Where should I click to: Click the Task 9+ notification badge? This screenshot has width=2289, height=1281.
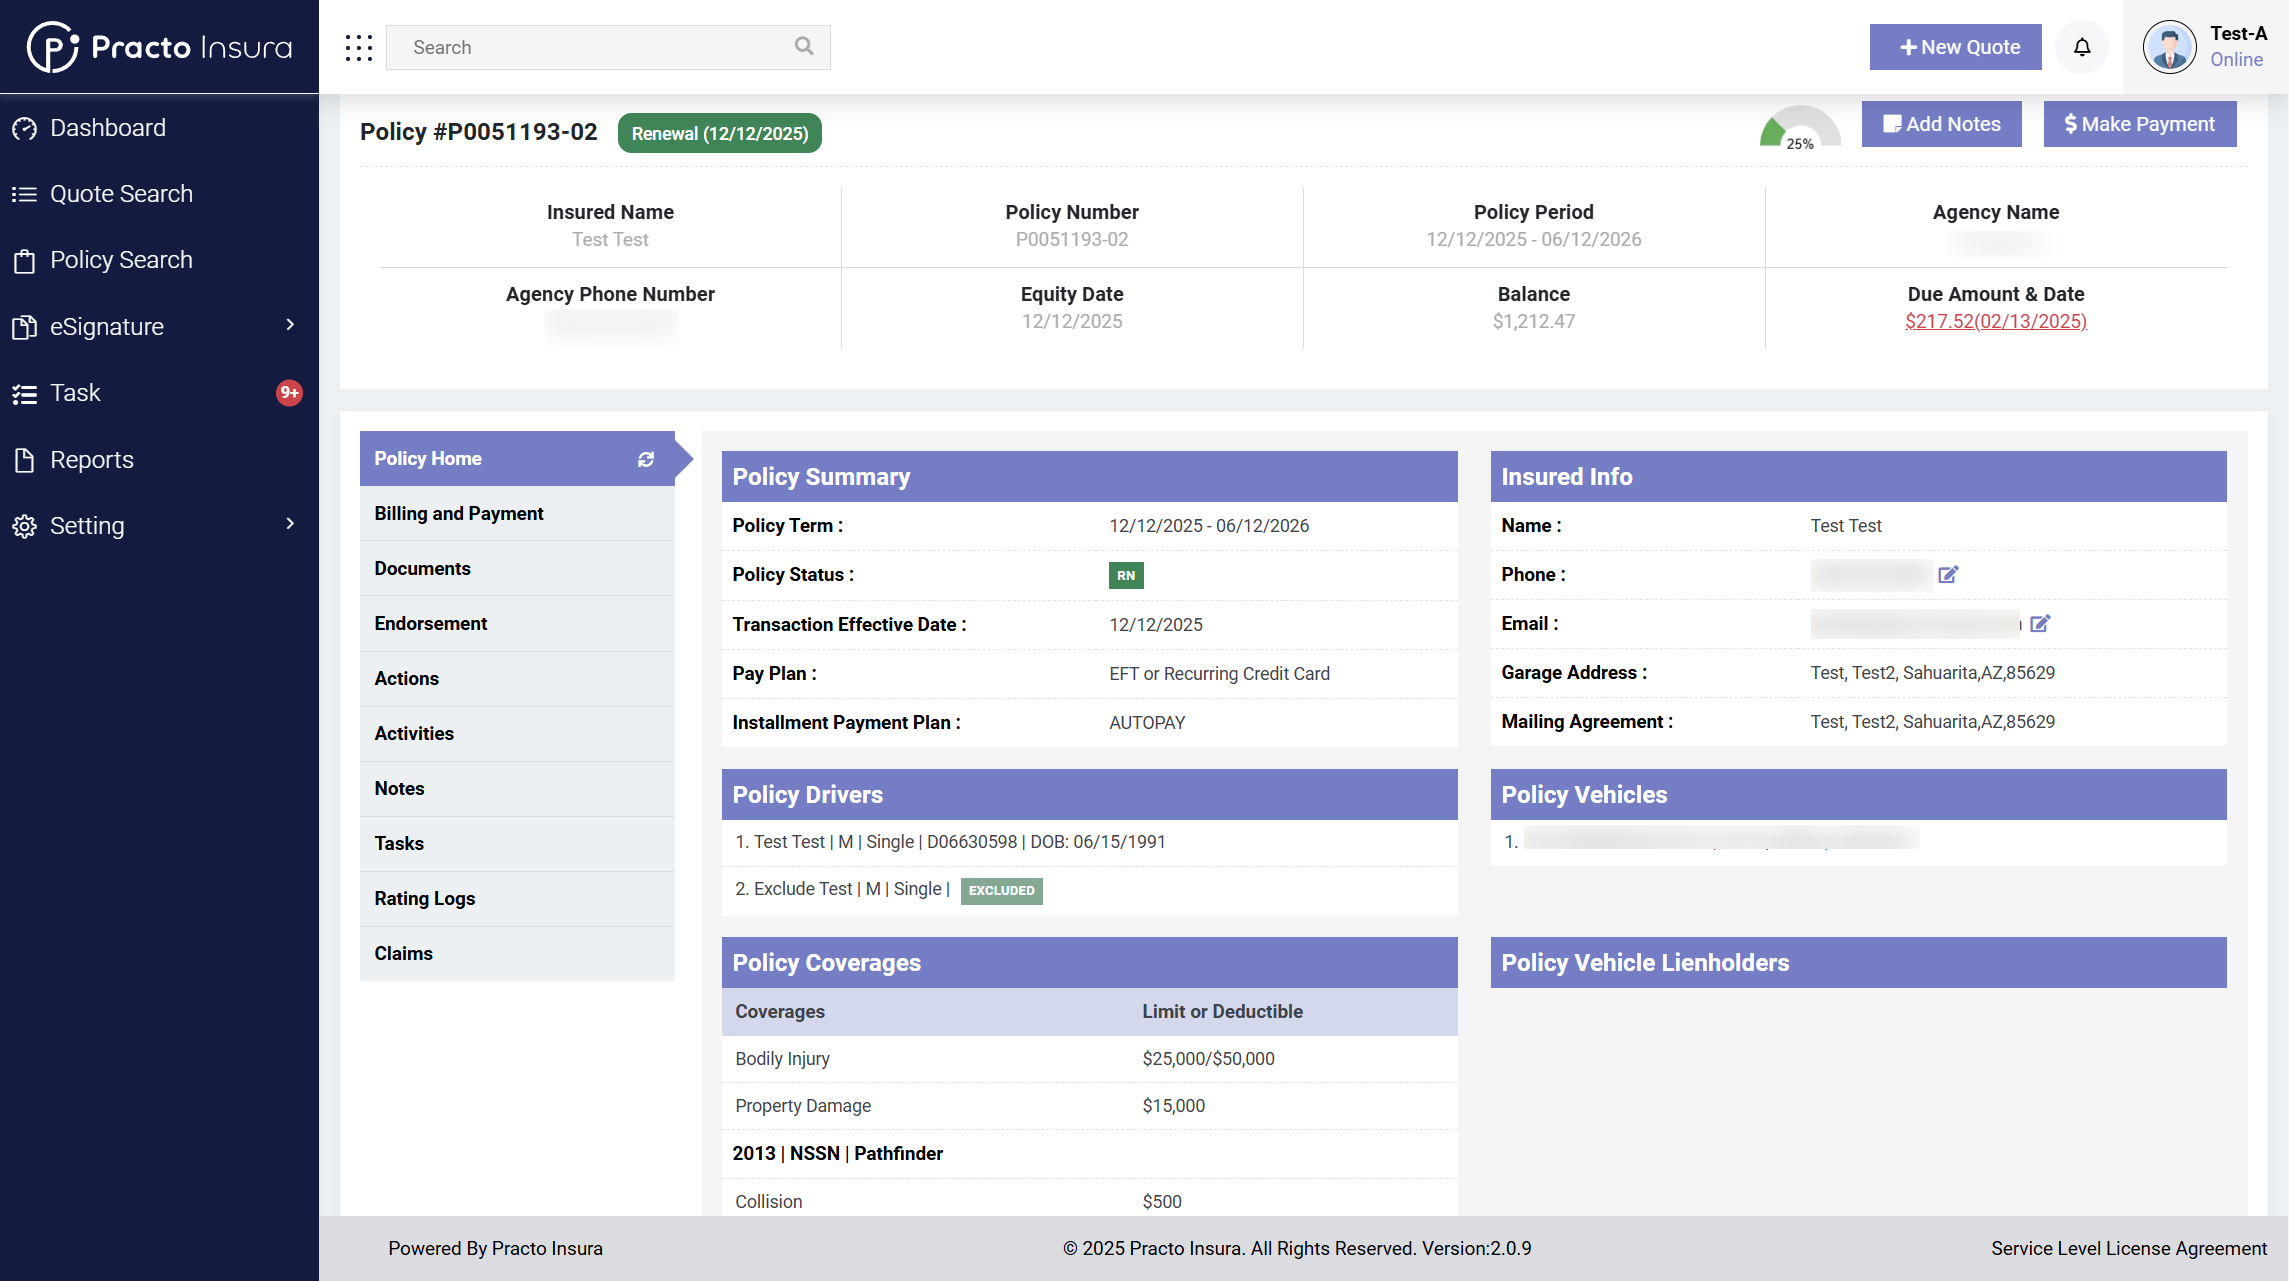(x=289, y=393)
